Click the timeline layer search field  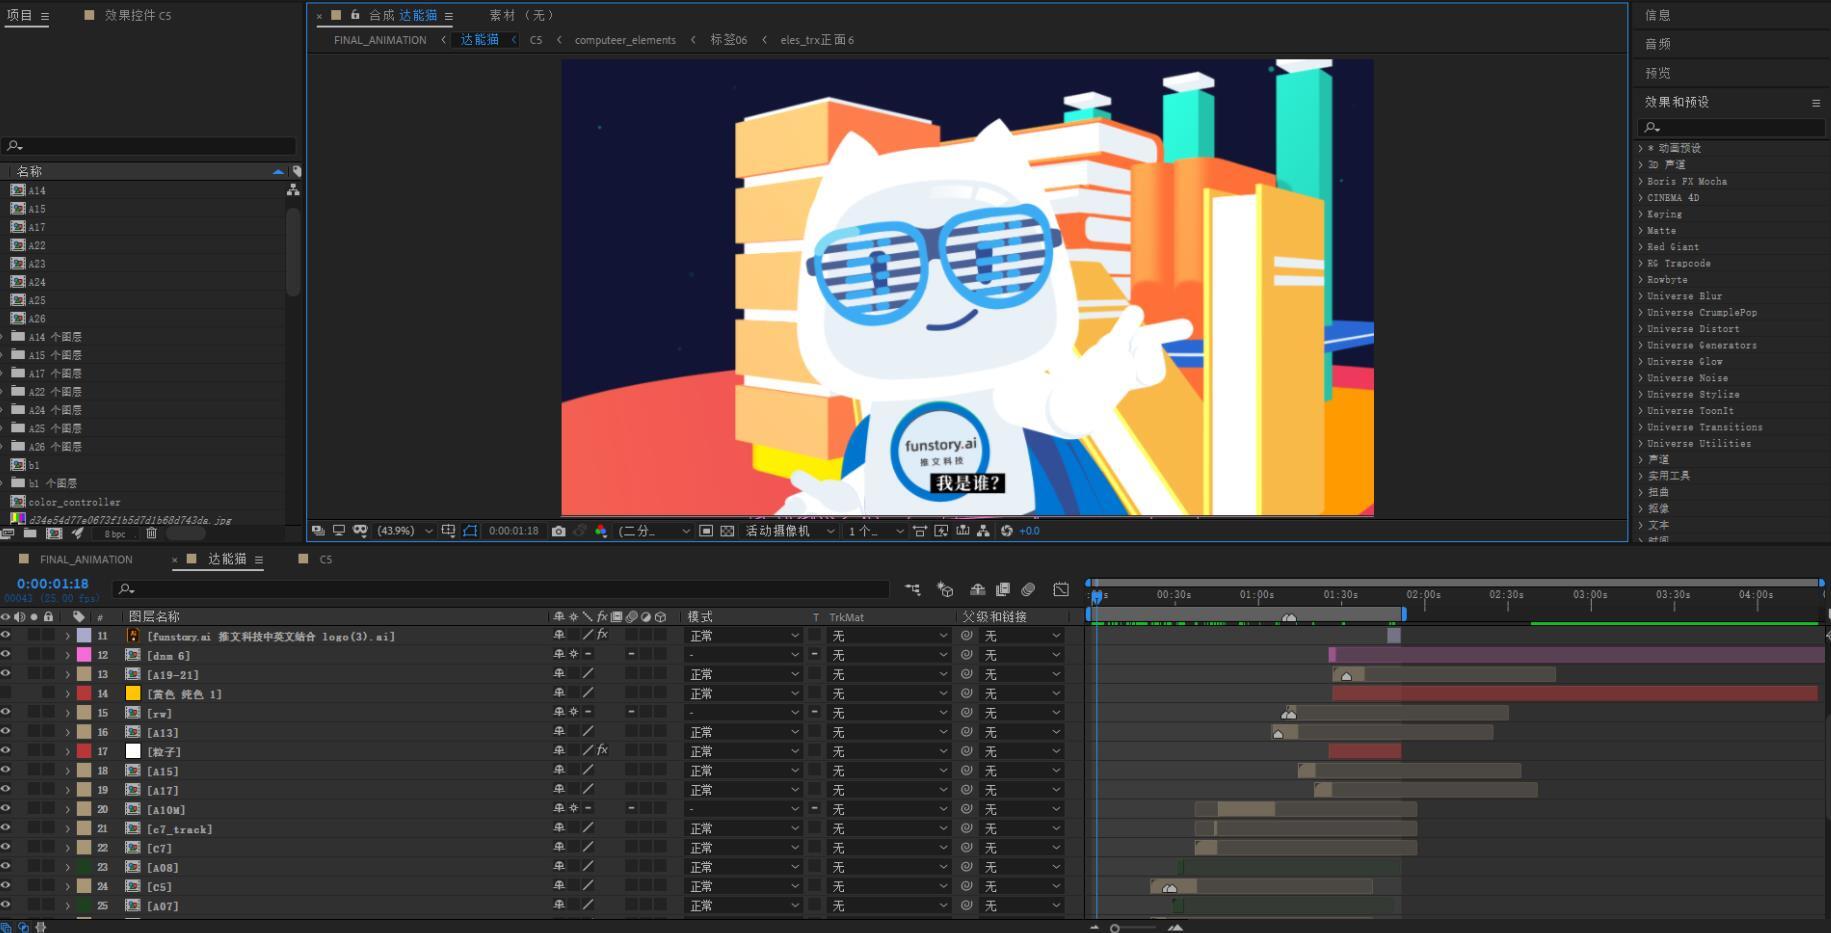500,590
